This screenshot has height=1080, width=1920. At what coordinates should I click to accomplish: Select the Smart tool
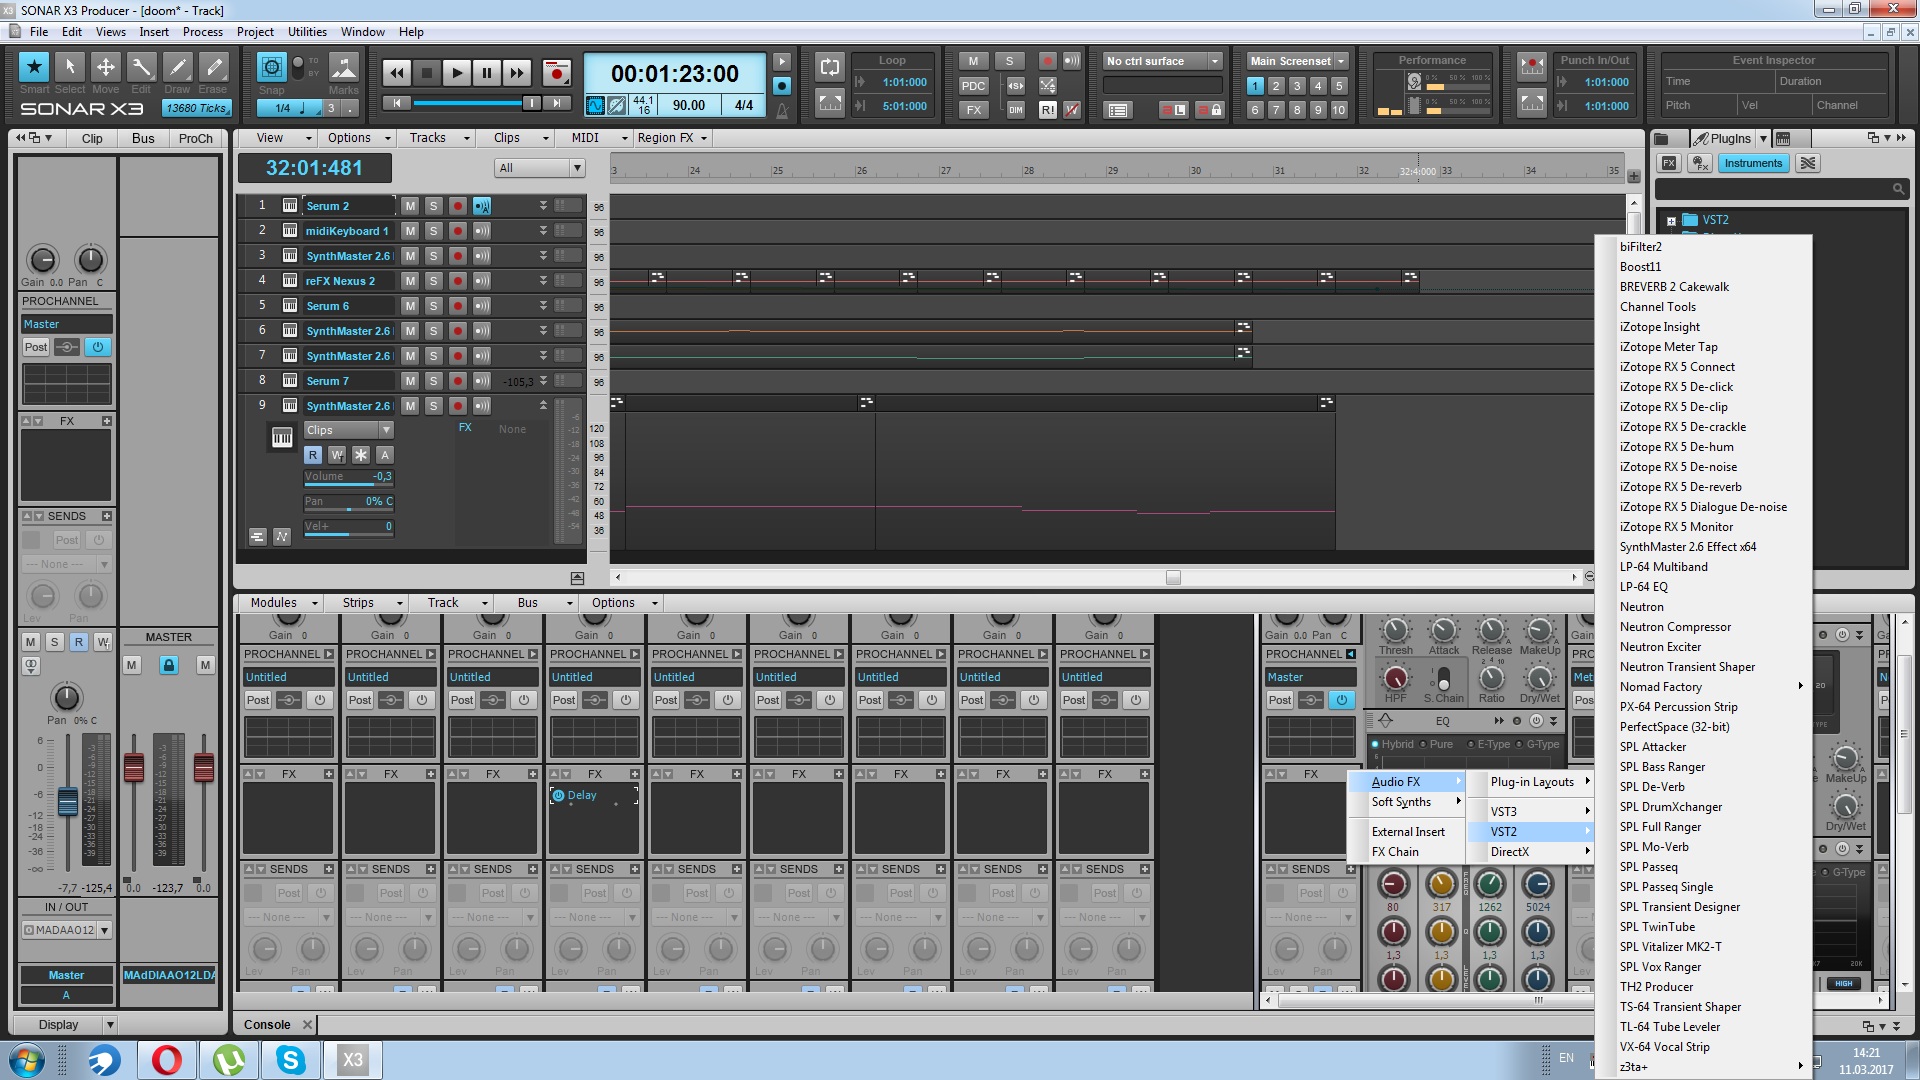(34, 67)
